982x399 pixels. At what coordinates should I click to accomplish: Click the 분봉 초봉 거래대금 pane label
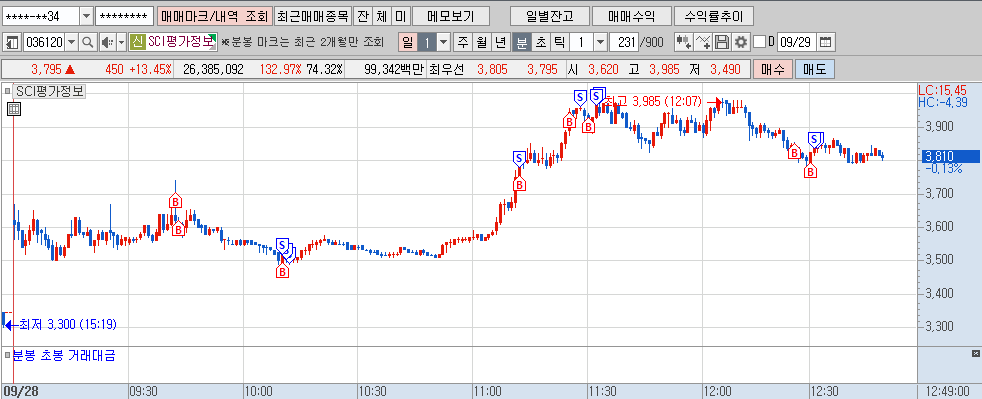(x=64, y=356)
